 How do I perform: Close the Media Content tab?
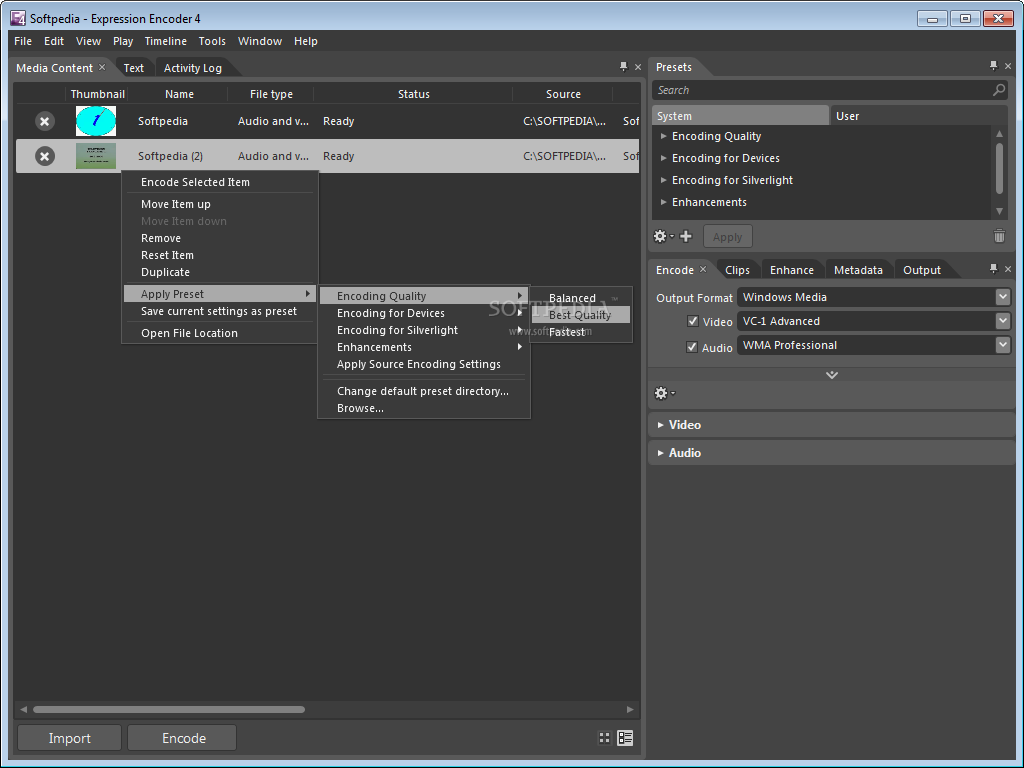click(x=102, y=67)
